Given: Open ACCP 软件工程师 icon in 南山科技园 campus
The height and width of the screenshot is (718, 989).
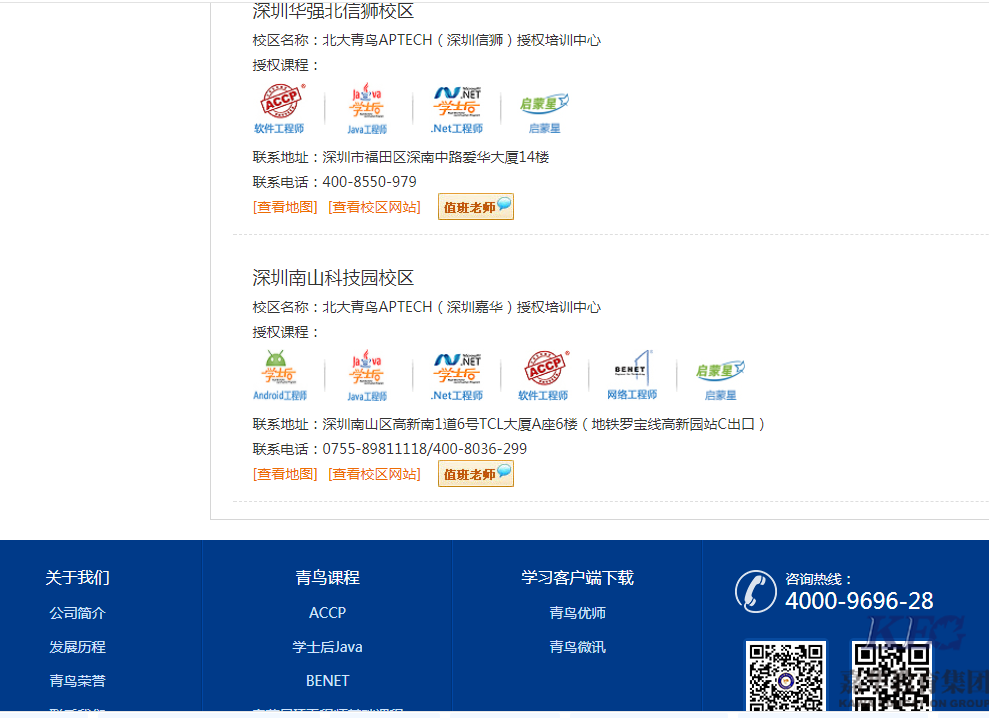Looking at the screenshot, I should click(544, 375).
